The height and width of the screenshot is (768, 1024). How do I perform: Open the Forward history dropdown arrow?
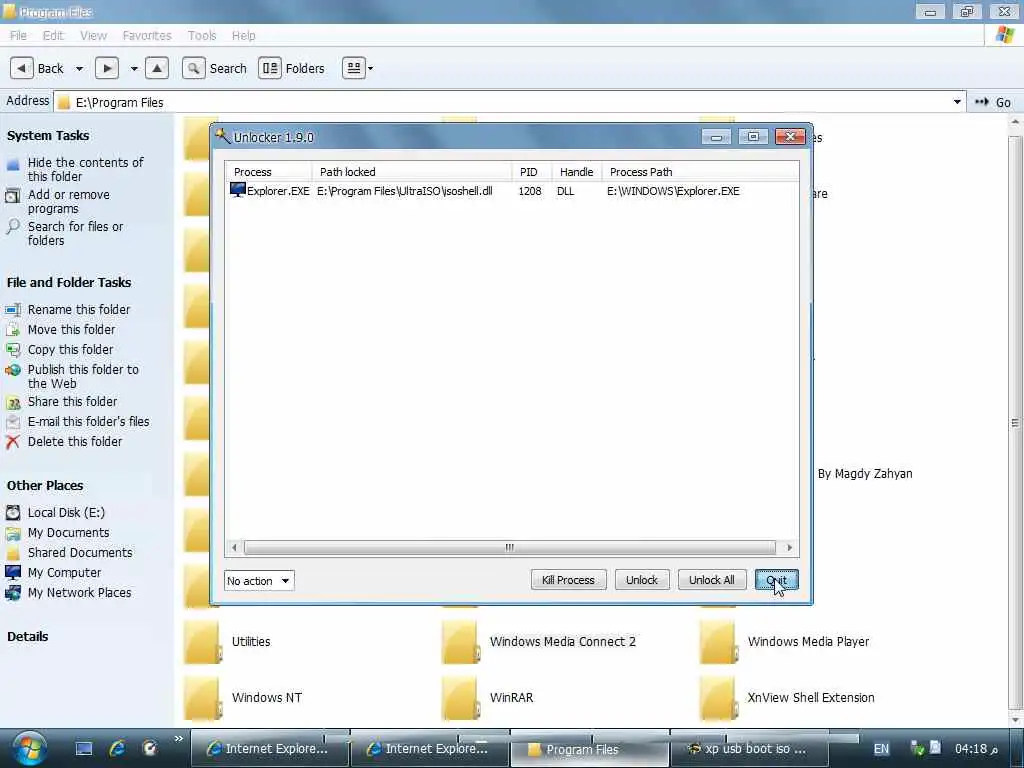[x=134, y=69]
